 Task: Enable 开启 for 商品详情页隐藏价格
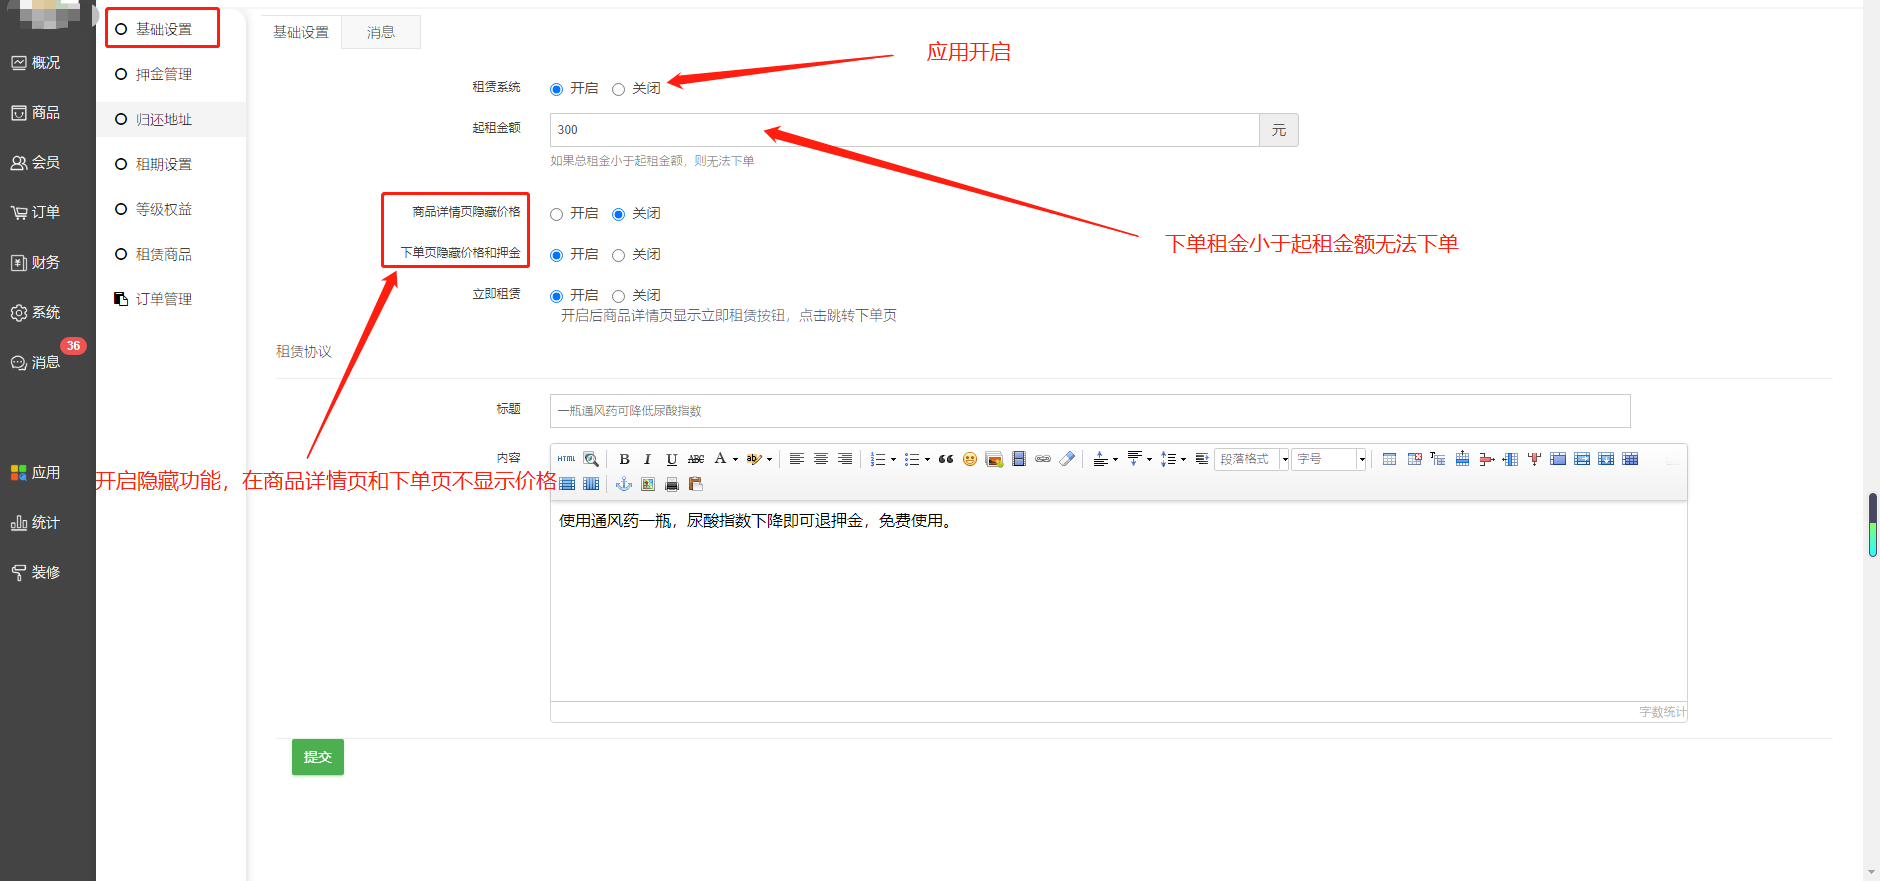coord(557,215)
